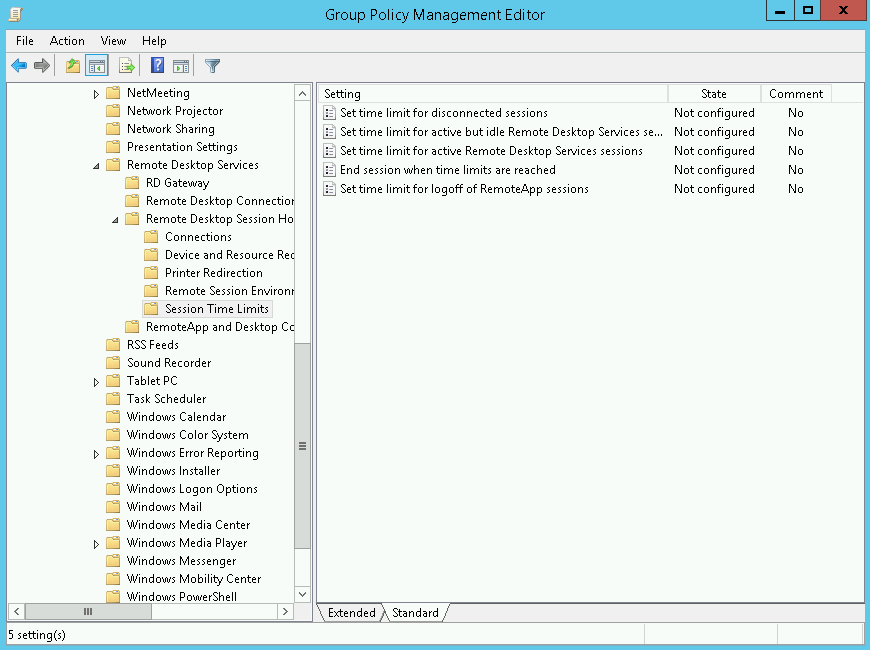Image resolution: width=870 pixels, height=650 pixels.
Task: Collapse the Remote Desktop Services node
Action: [x=96, y=166]
